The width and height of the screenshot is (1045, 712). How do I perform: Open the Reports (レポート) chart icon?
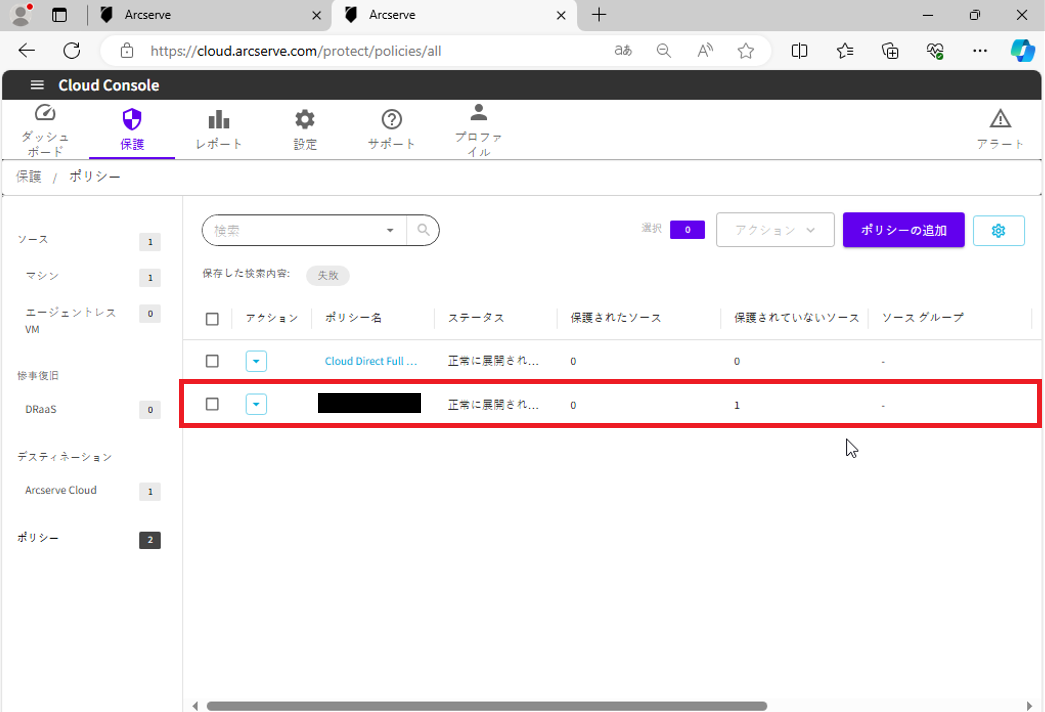[x=218, y=120]
